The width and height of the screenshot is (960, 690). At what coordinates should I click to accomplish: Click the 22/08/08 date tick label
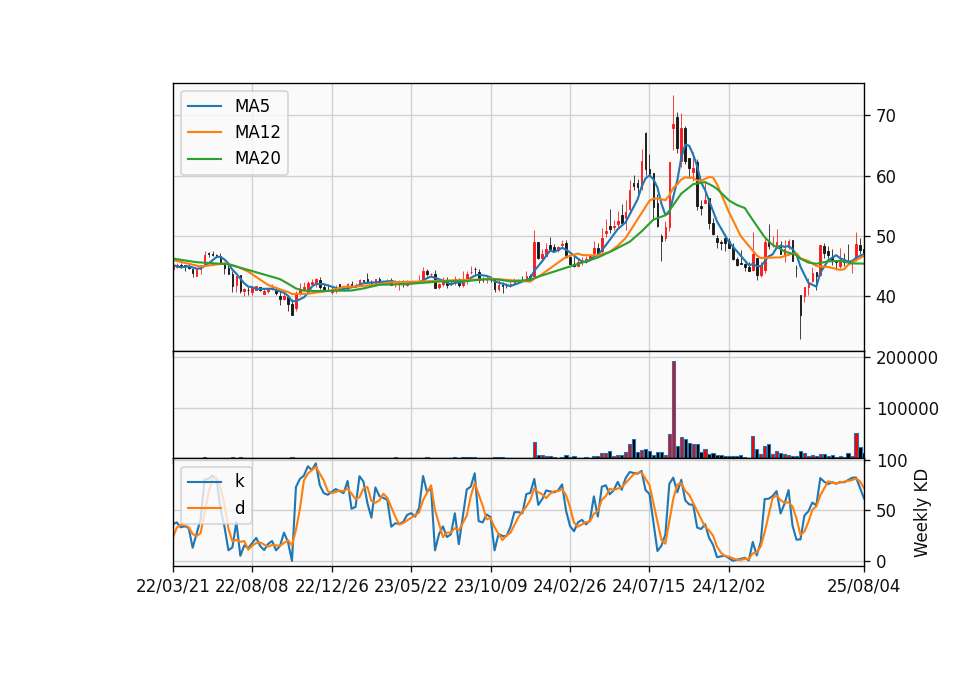[252, 586]
